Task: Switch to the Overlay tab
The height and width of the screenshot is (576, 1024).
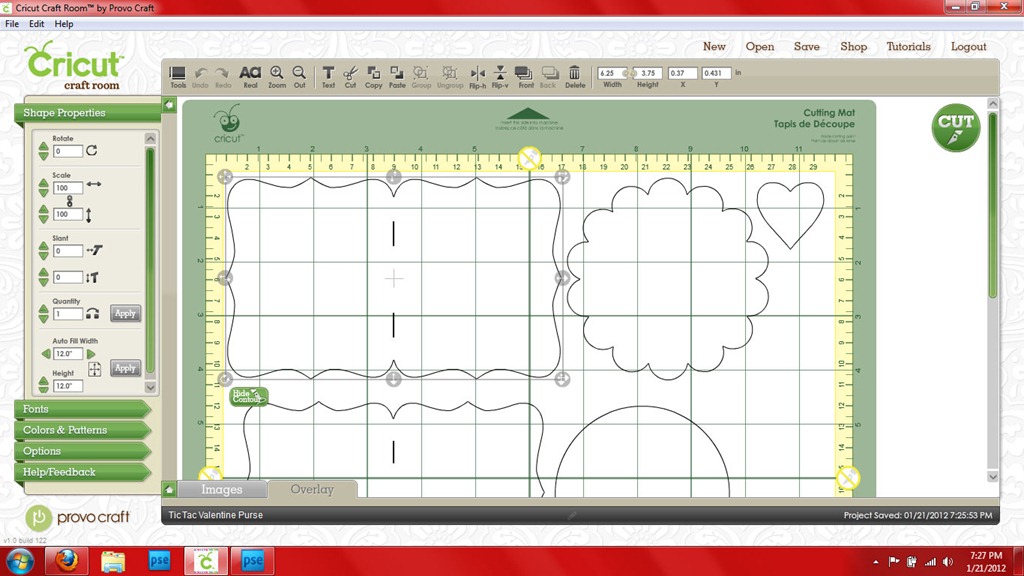Action: [x=312, y=489]
